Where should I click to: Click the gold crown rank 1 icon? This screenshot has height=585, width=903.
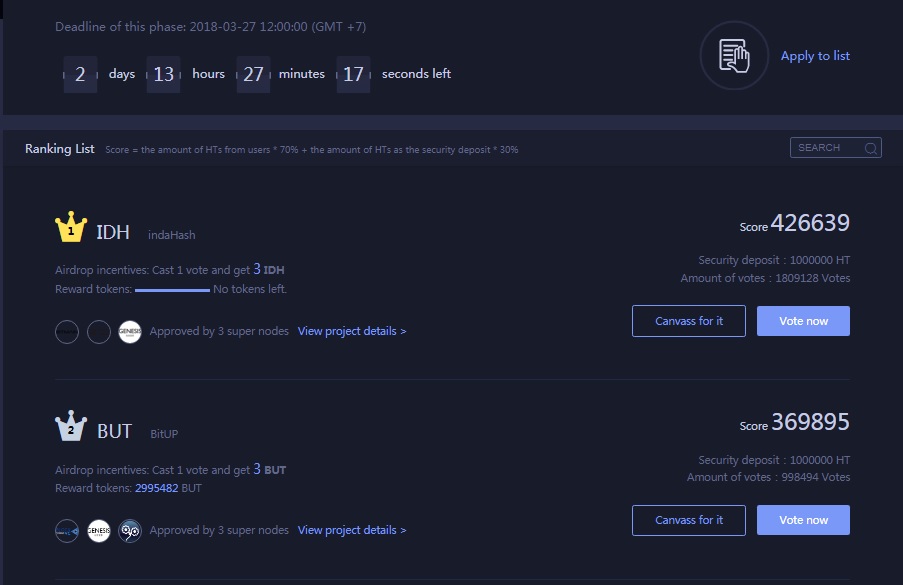coord(71,227)
